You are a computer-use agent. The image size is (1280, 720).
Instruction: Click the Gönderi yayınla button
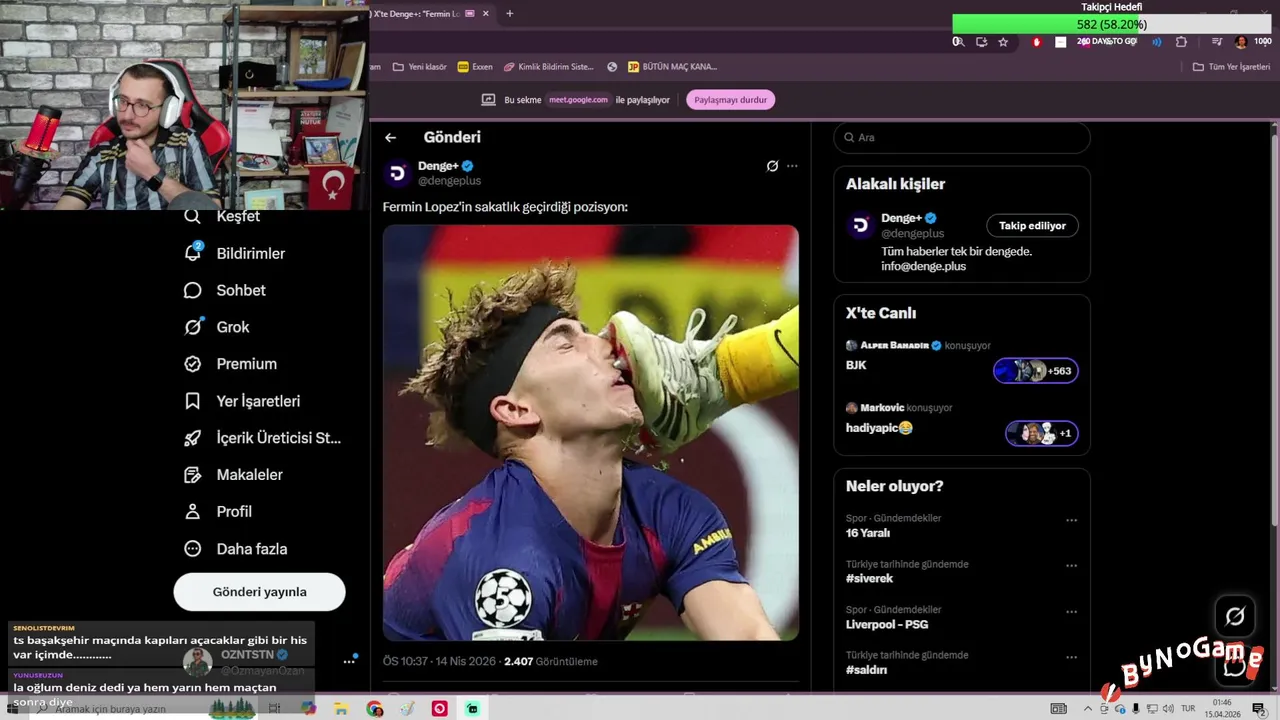tap(259, 592)
